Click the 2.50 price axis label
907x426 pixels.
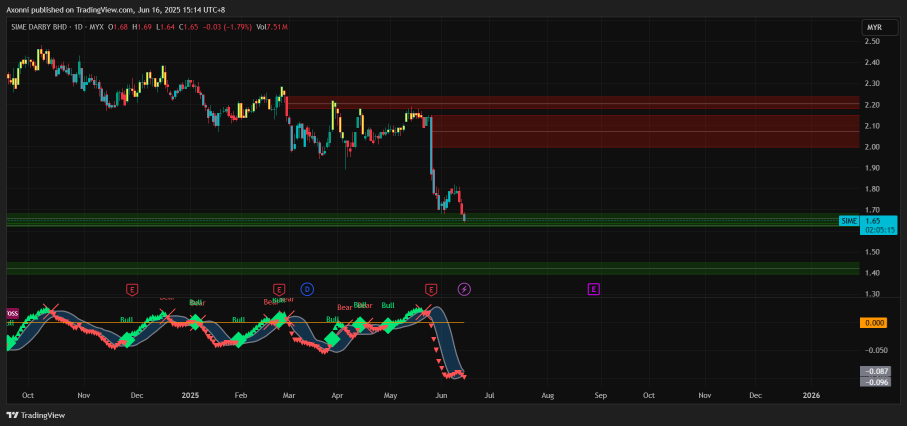pyautogui.click(x=873, y=42)
